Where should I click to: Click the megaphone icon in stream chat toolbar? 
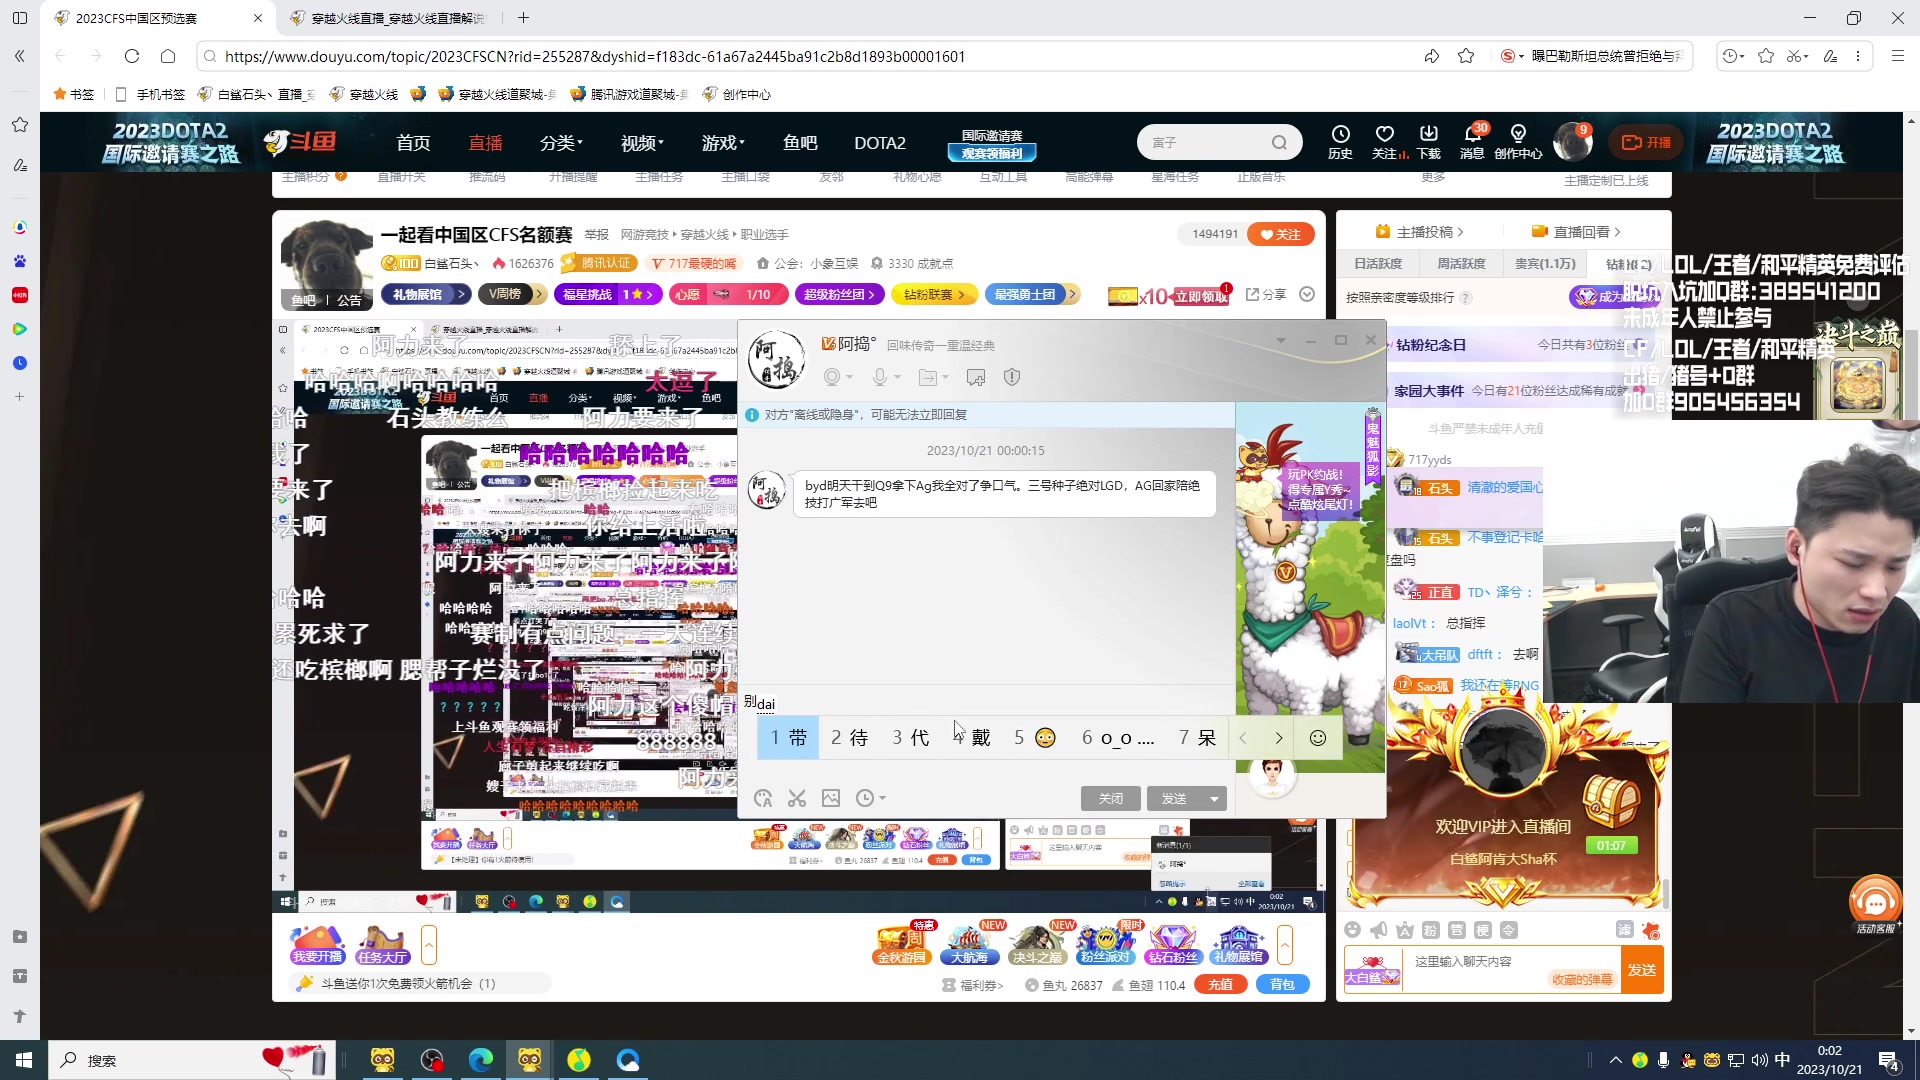(x=1378, y=930)
